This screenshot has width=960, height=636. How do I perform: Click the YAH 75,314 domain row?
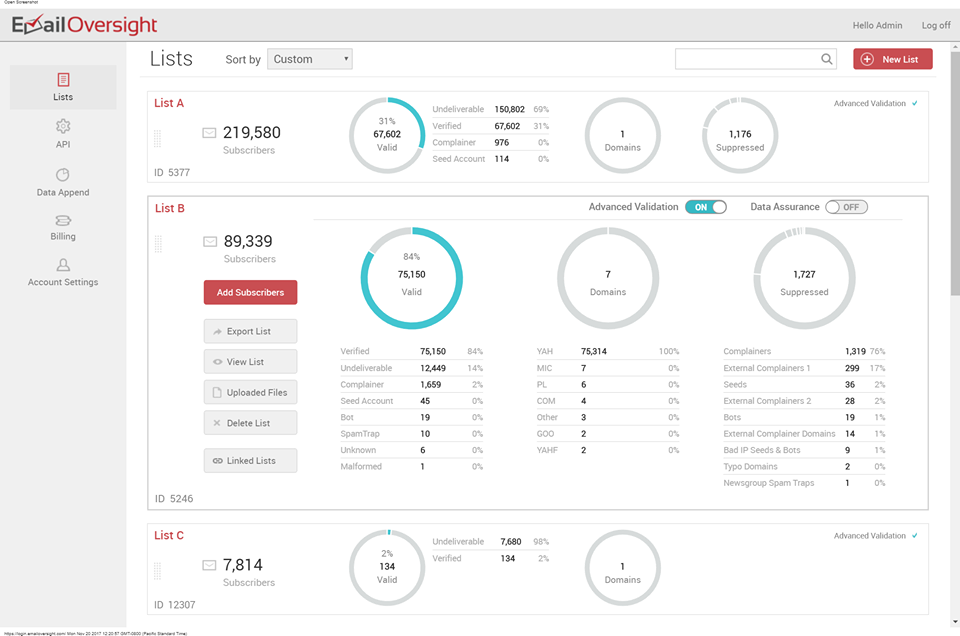(608, 351)
